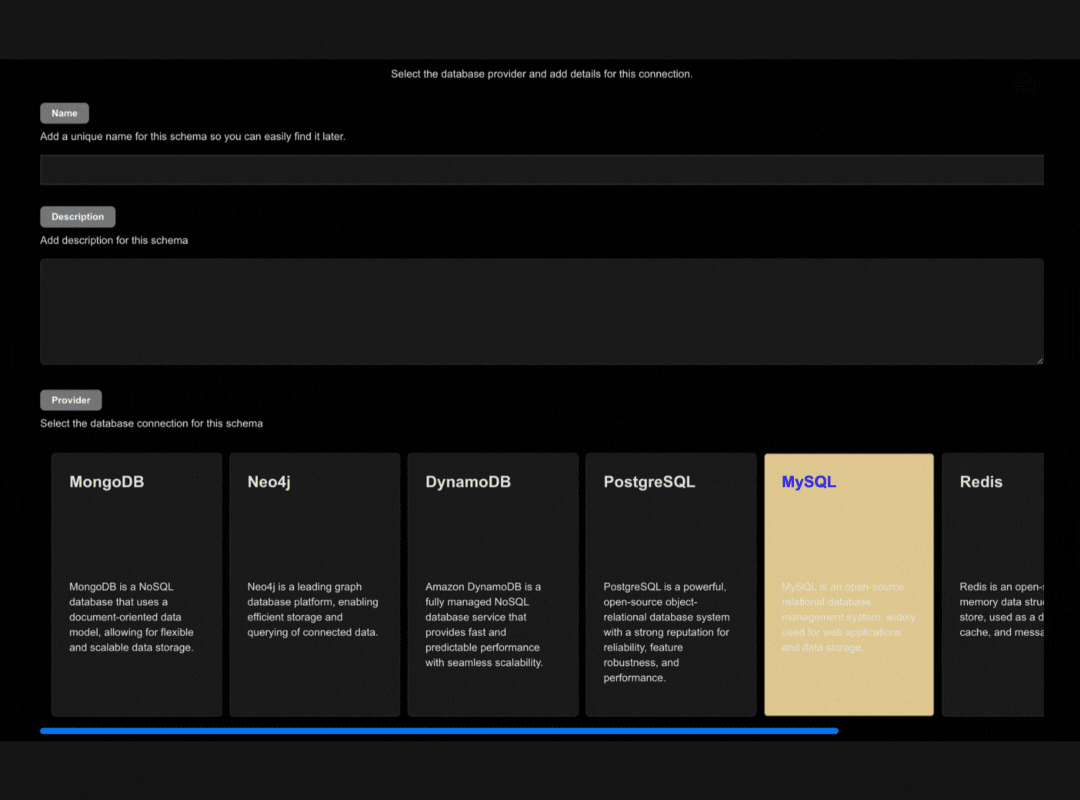Click the Redis card title
The height and width of the screenshot is (800, 1080).
tap(980, 482)
